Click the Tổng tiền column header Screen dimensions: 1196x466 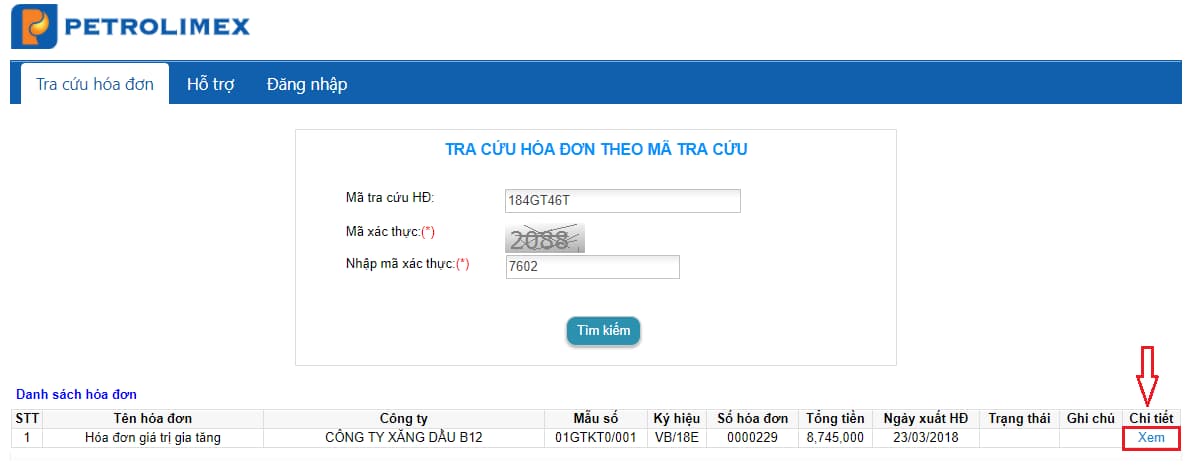pos(835,419)
